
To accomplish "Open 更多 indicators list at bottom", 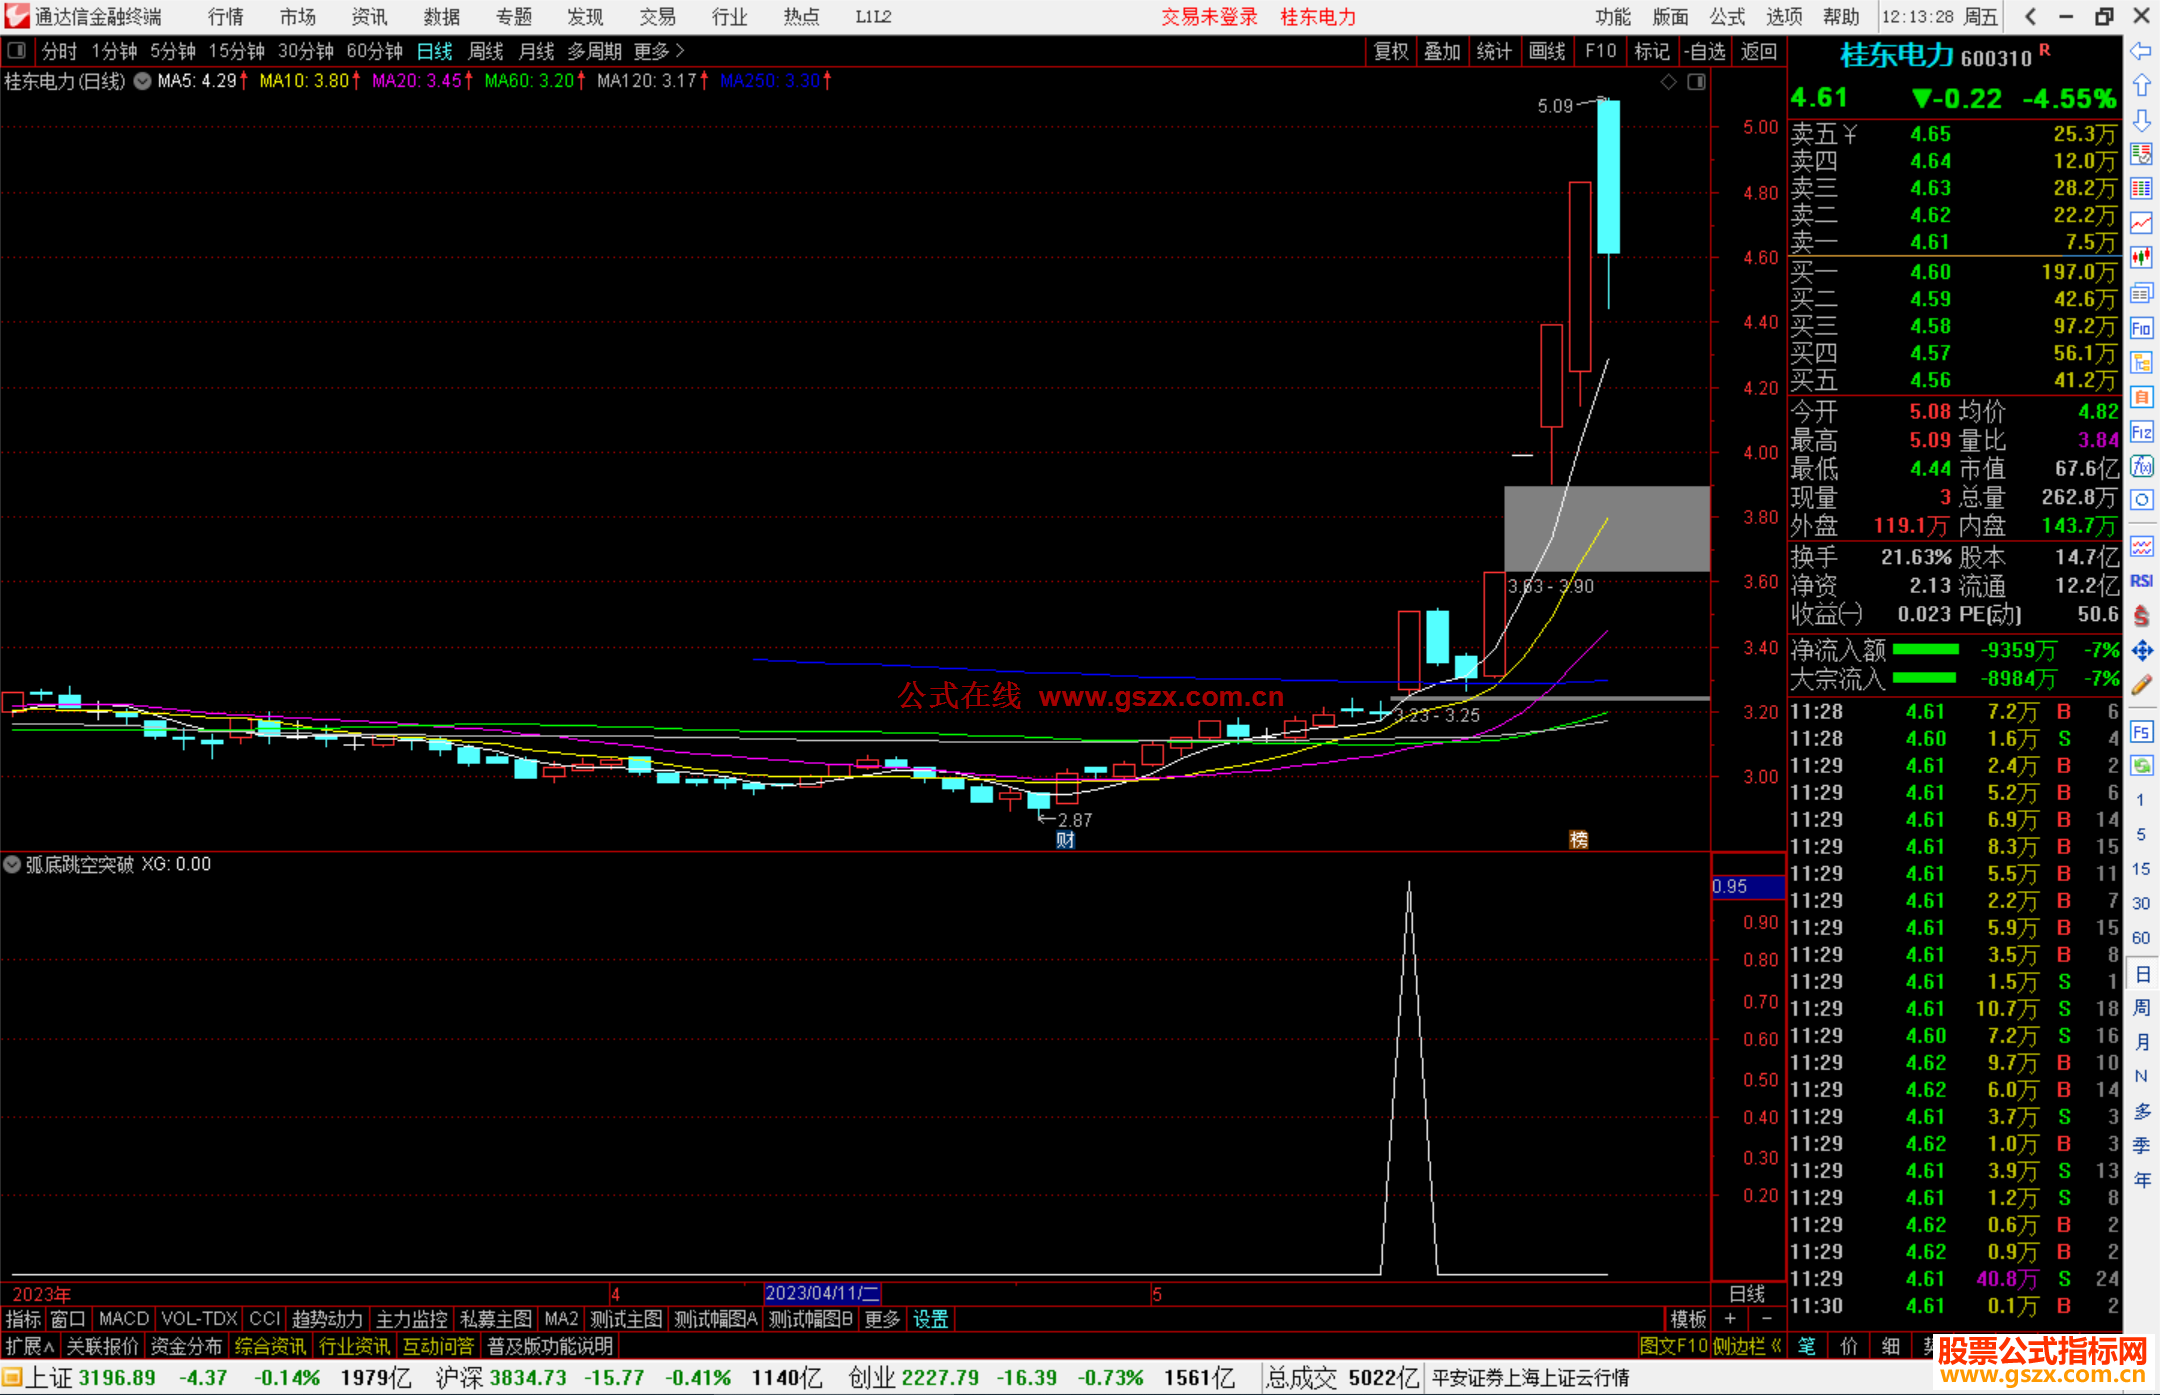I will (882, 1319).
